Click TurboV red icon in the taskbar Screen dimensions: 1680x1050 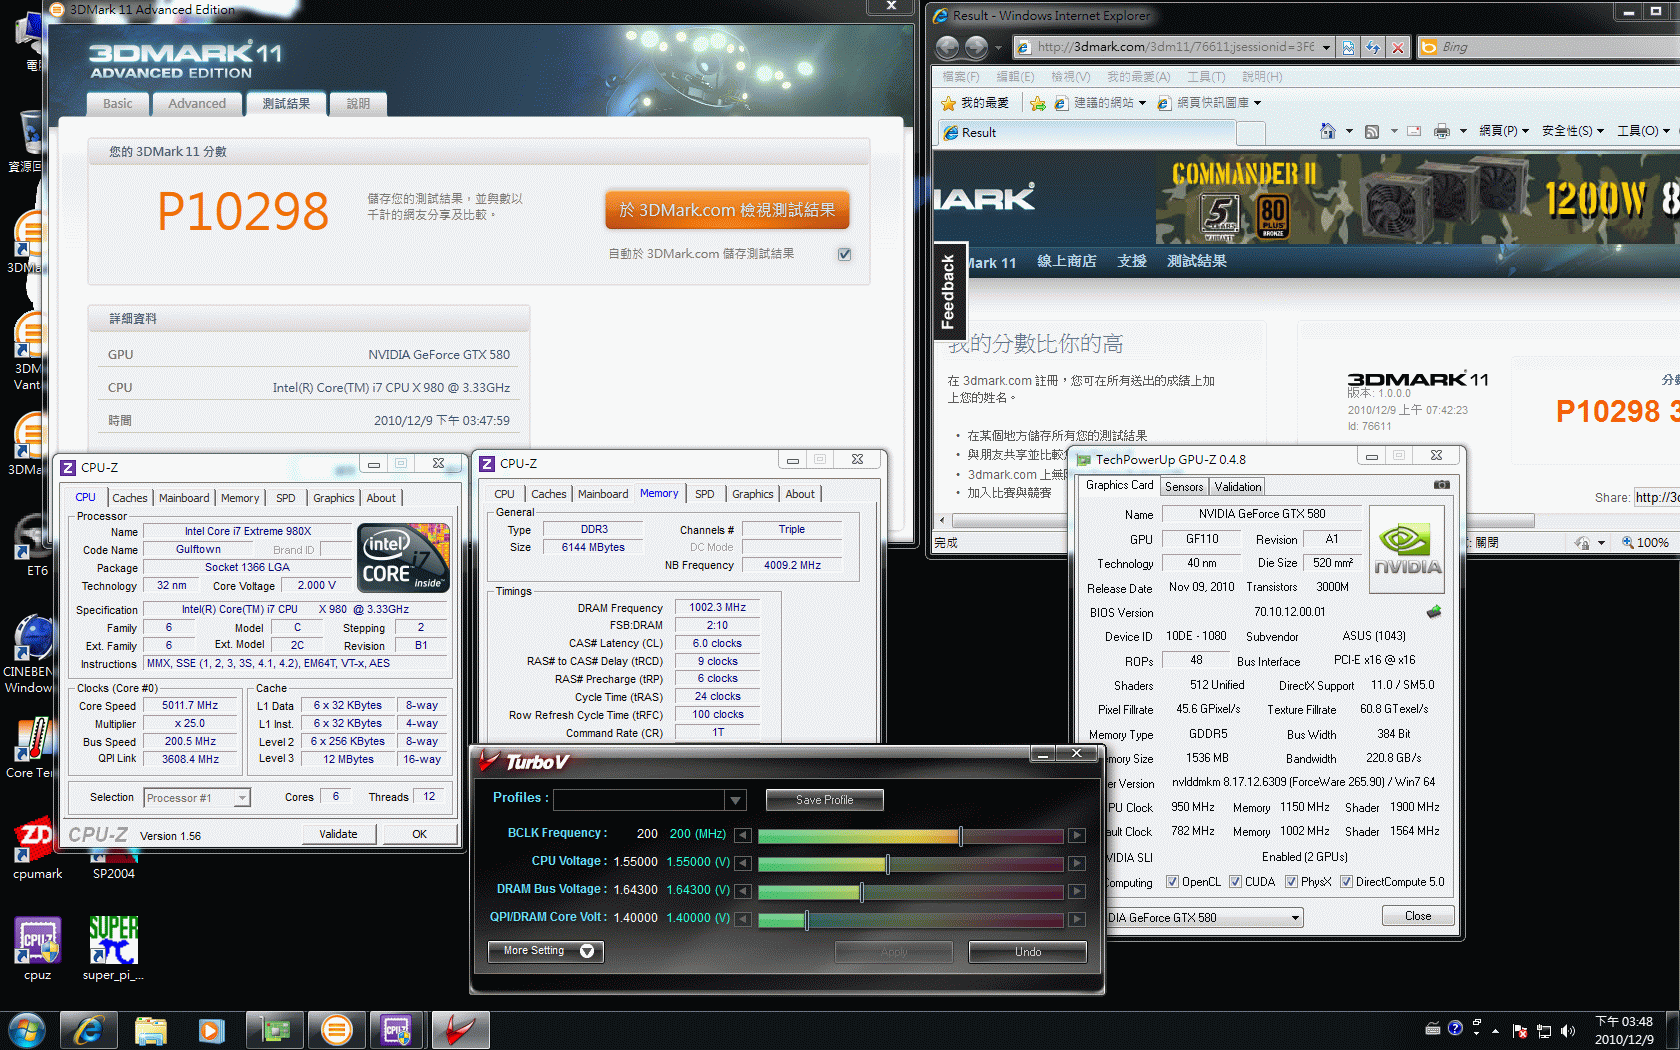[x=460, y=1030]
